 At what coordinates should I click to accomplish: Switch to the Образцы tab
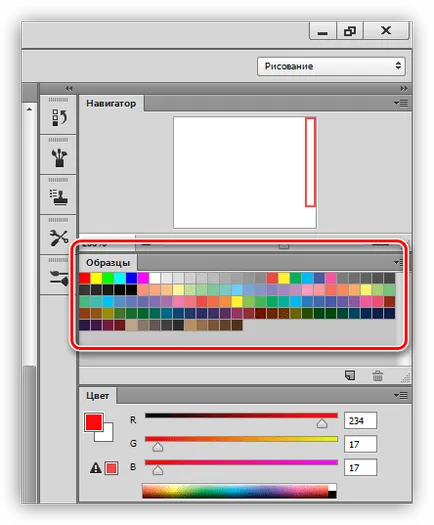(x=108, y=262)
